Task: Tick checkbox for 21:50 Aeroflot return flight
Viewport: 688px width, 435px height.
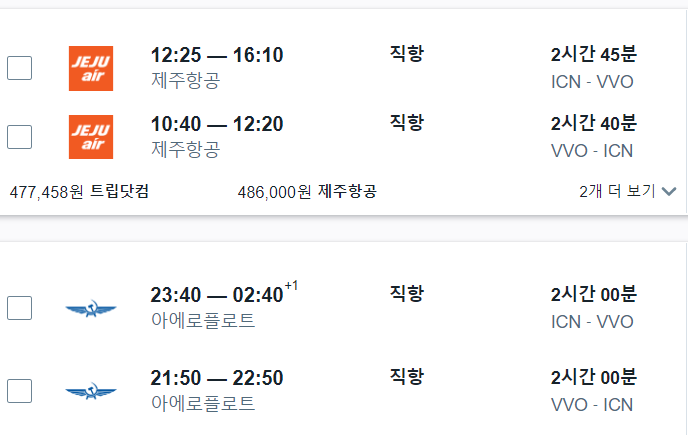Action: [20, 391]
